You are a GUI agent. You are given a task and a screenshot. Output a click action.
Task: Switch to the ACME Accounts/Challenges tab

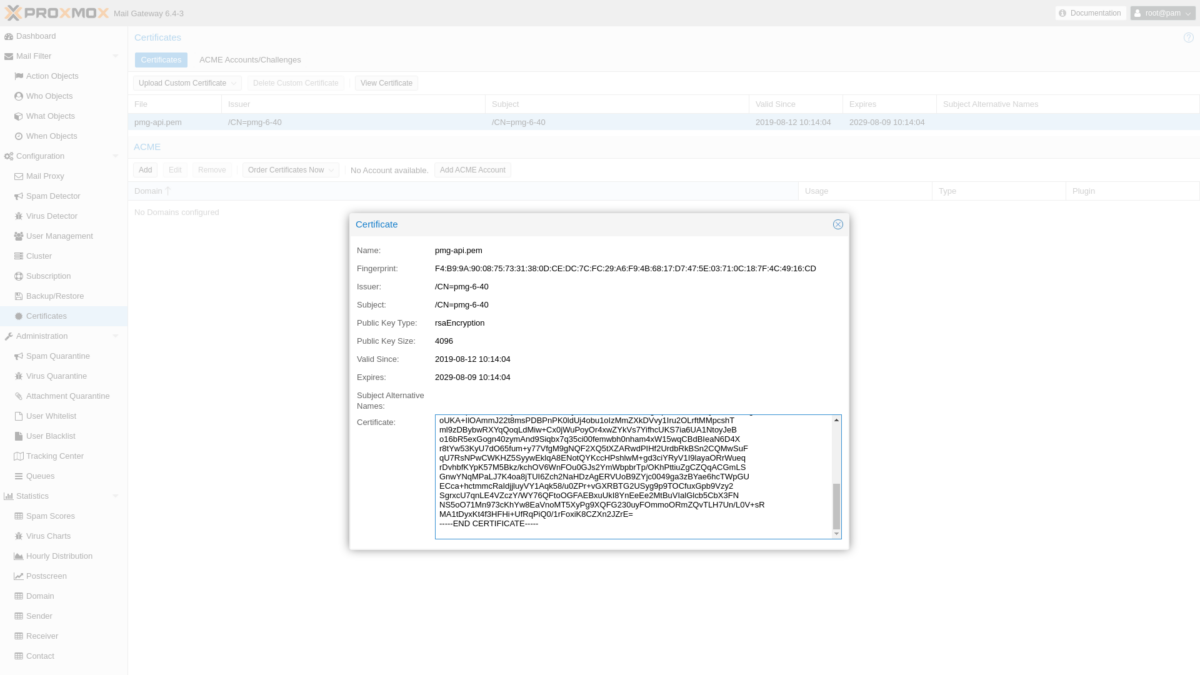(x=252, y=59)
